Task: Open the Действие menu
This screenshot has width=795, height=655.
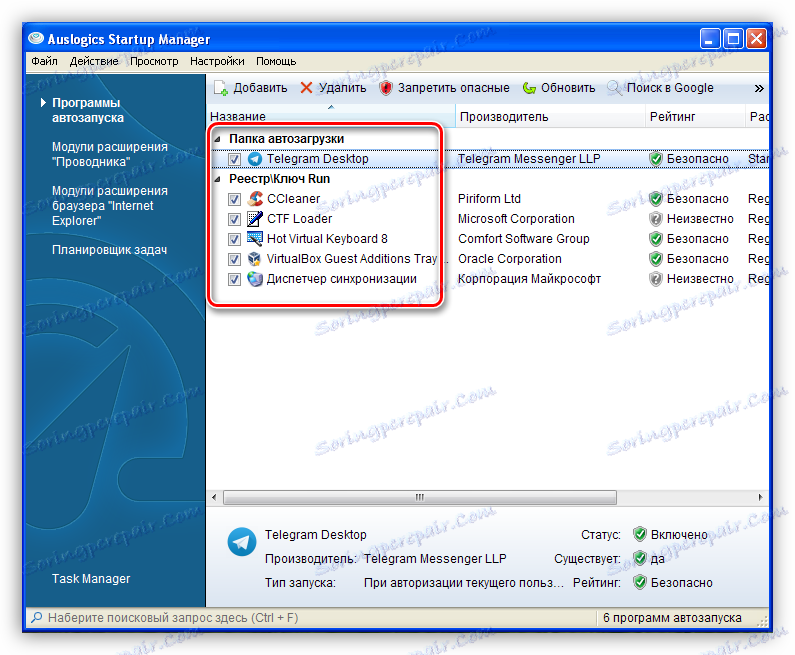Action: click(94, 61)
